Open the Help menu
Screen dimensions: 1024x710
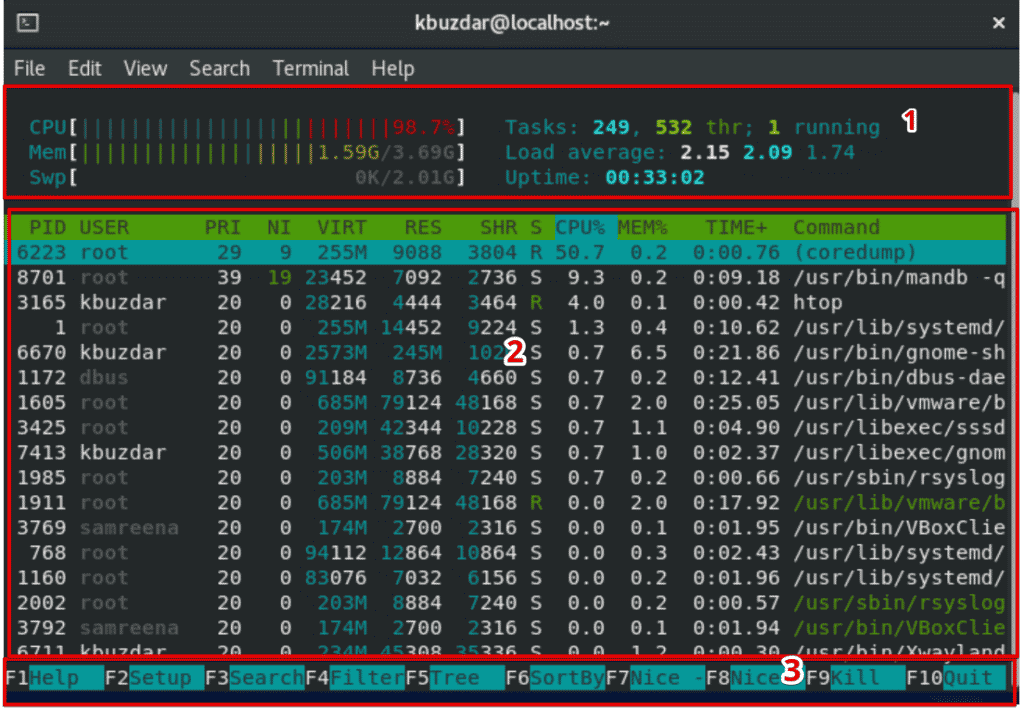pos(392,68)
